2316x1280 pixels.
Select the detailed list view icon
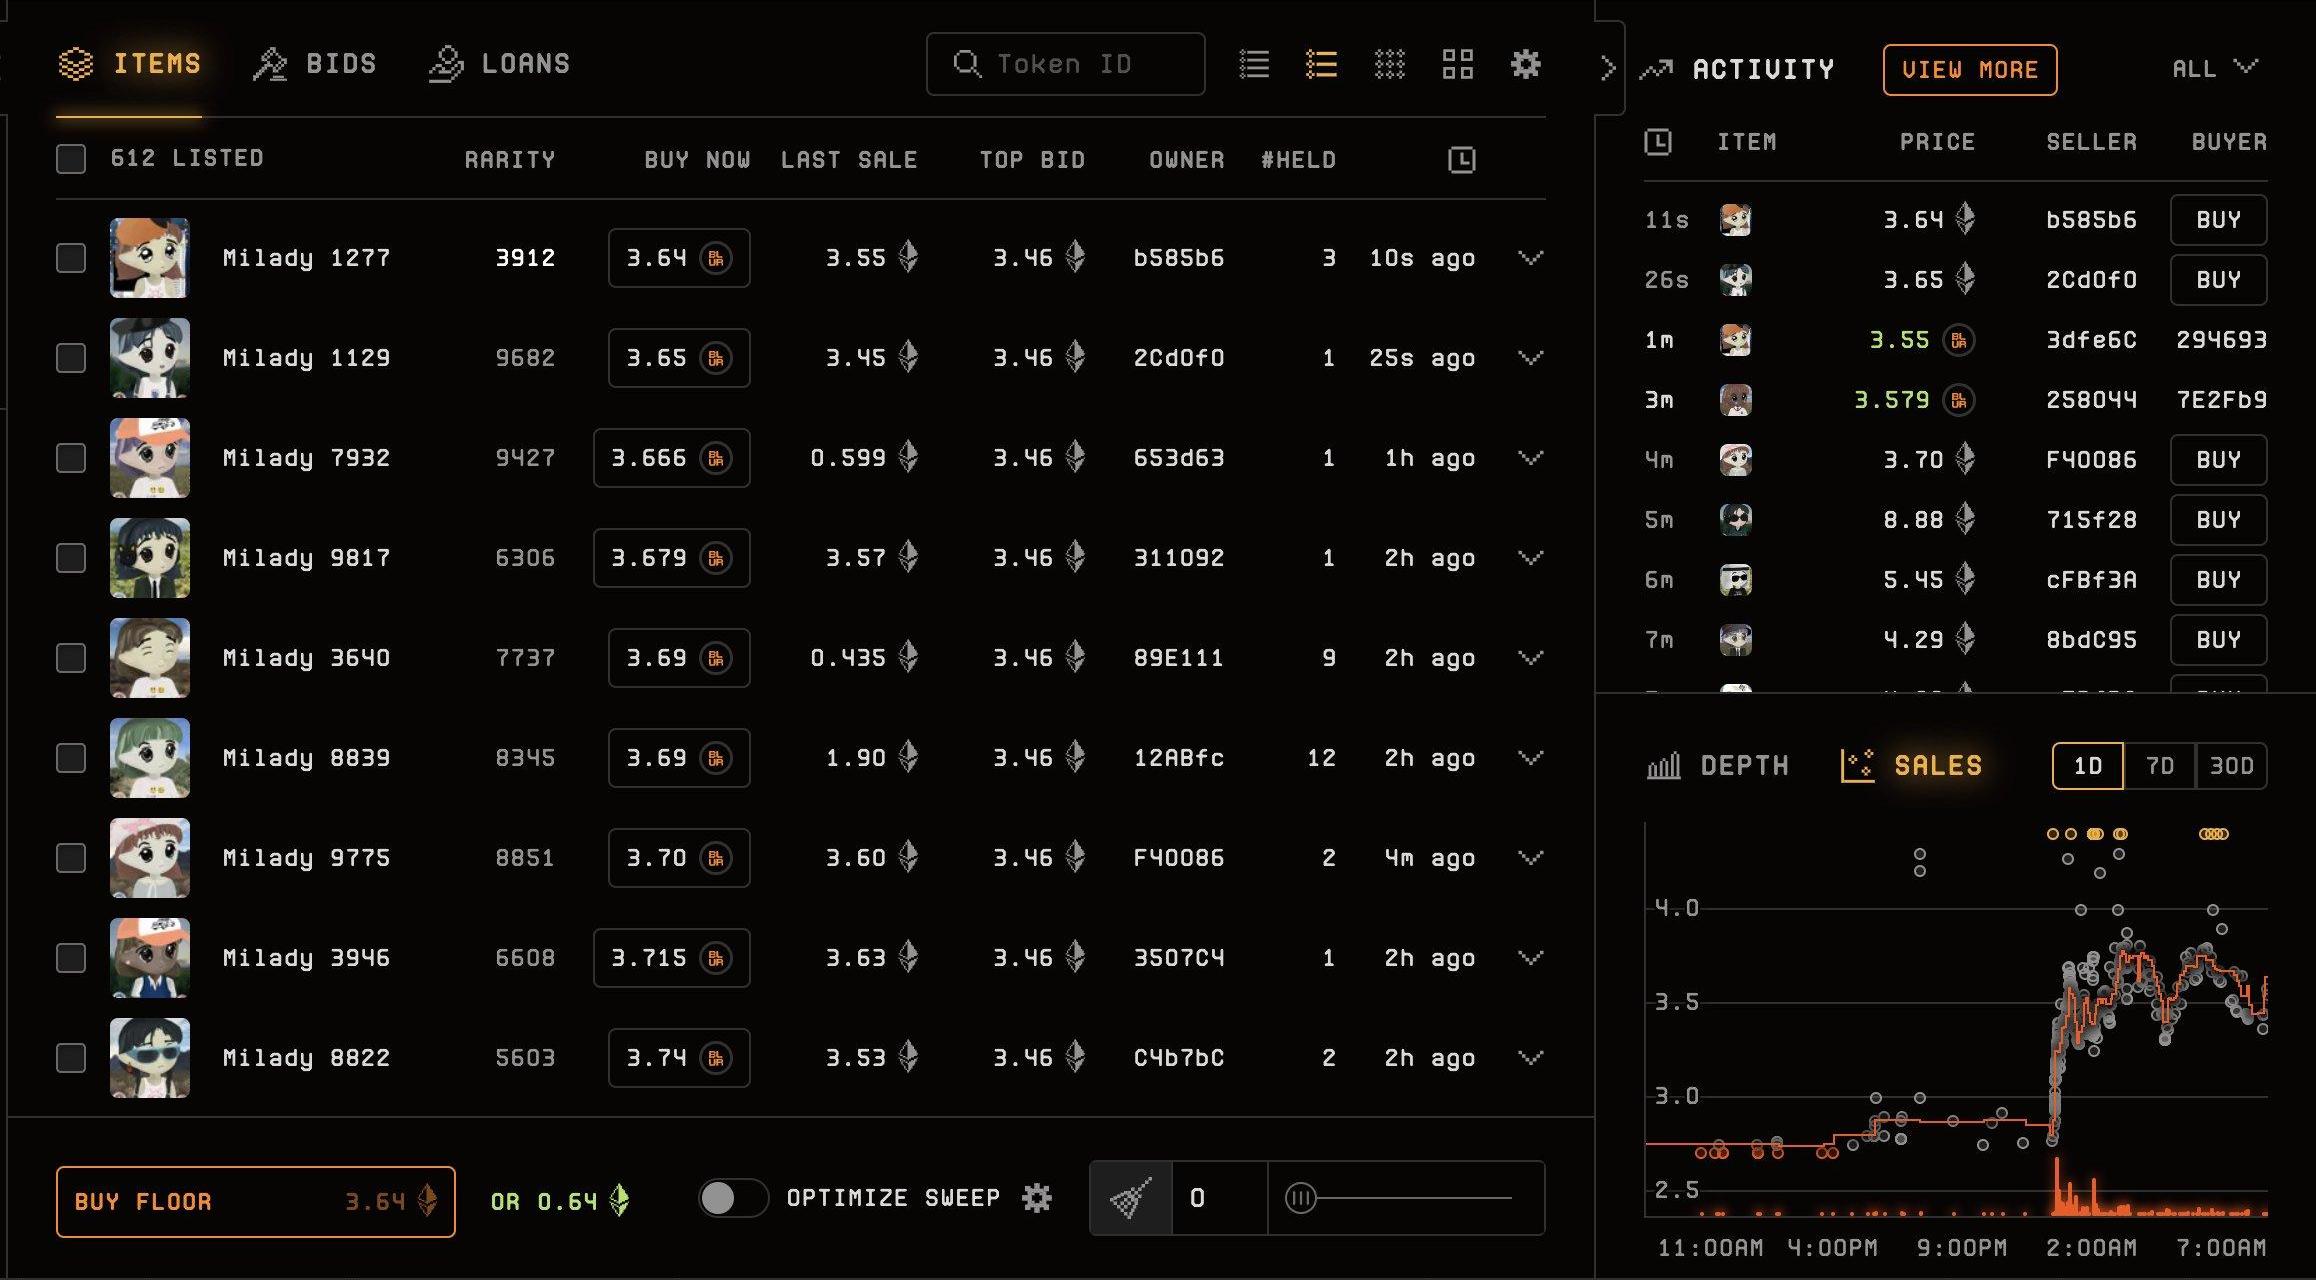tap(1321, 65)
